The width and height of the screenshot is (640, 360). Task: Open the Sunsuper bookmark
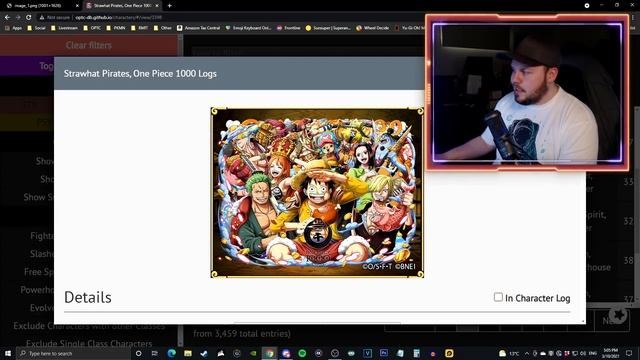pyautogui.click(x=328, y=28)
